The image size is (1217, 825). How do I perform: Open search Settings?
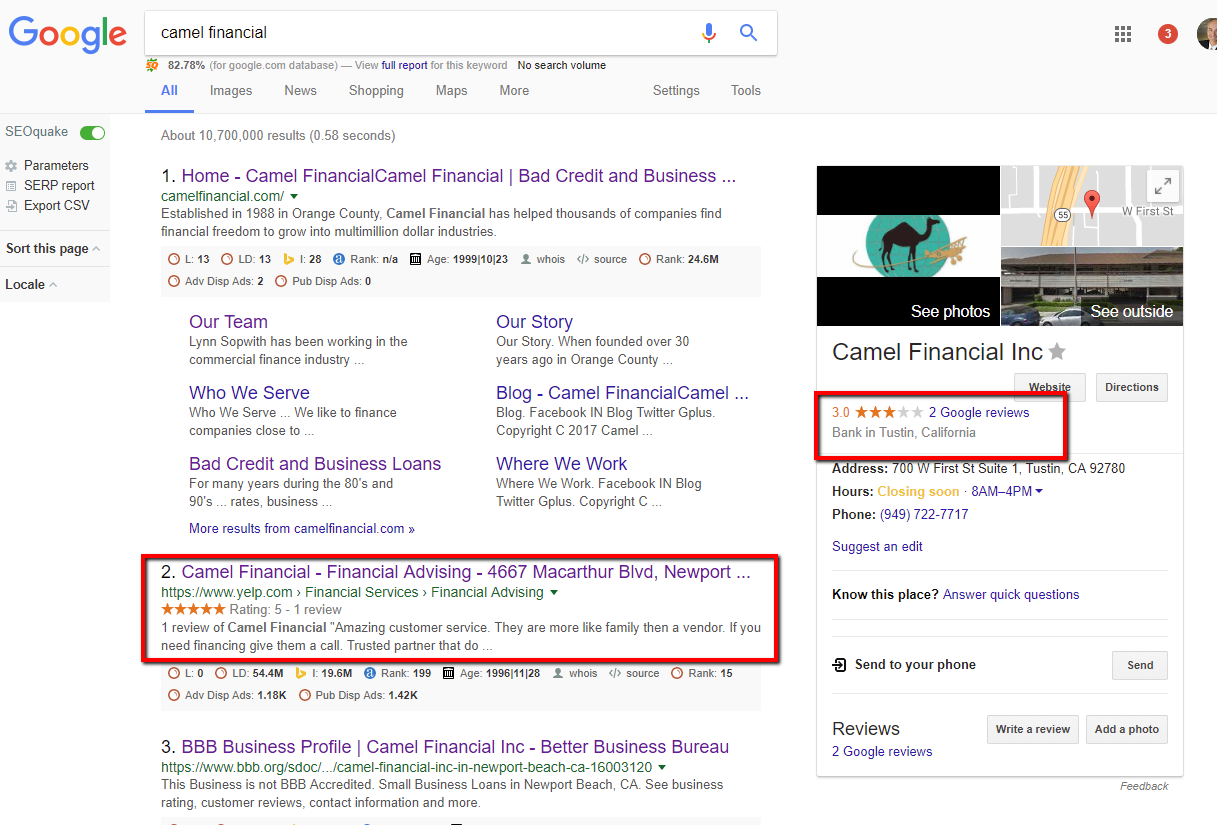click(676, 90)
